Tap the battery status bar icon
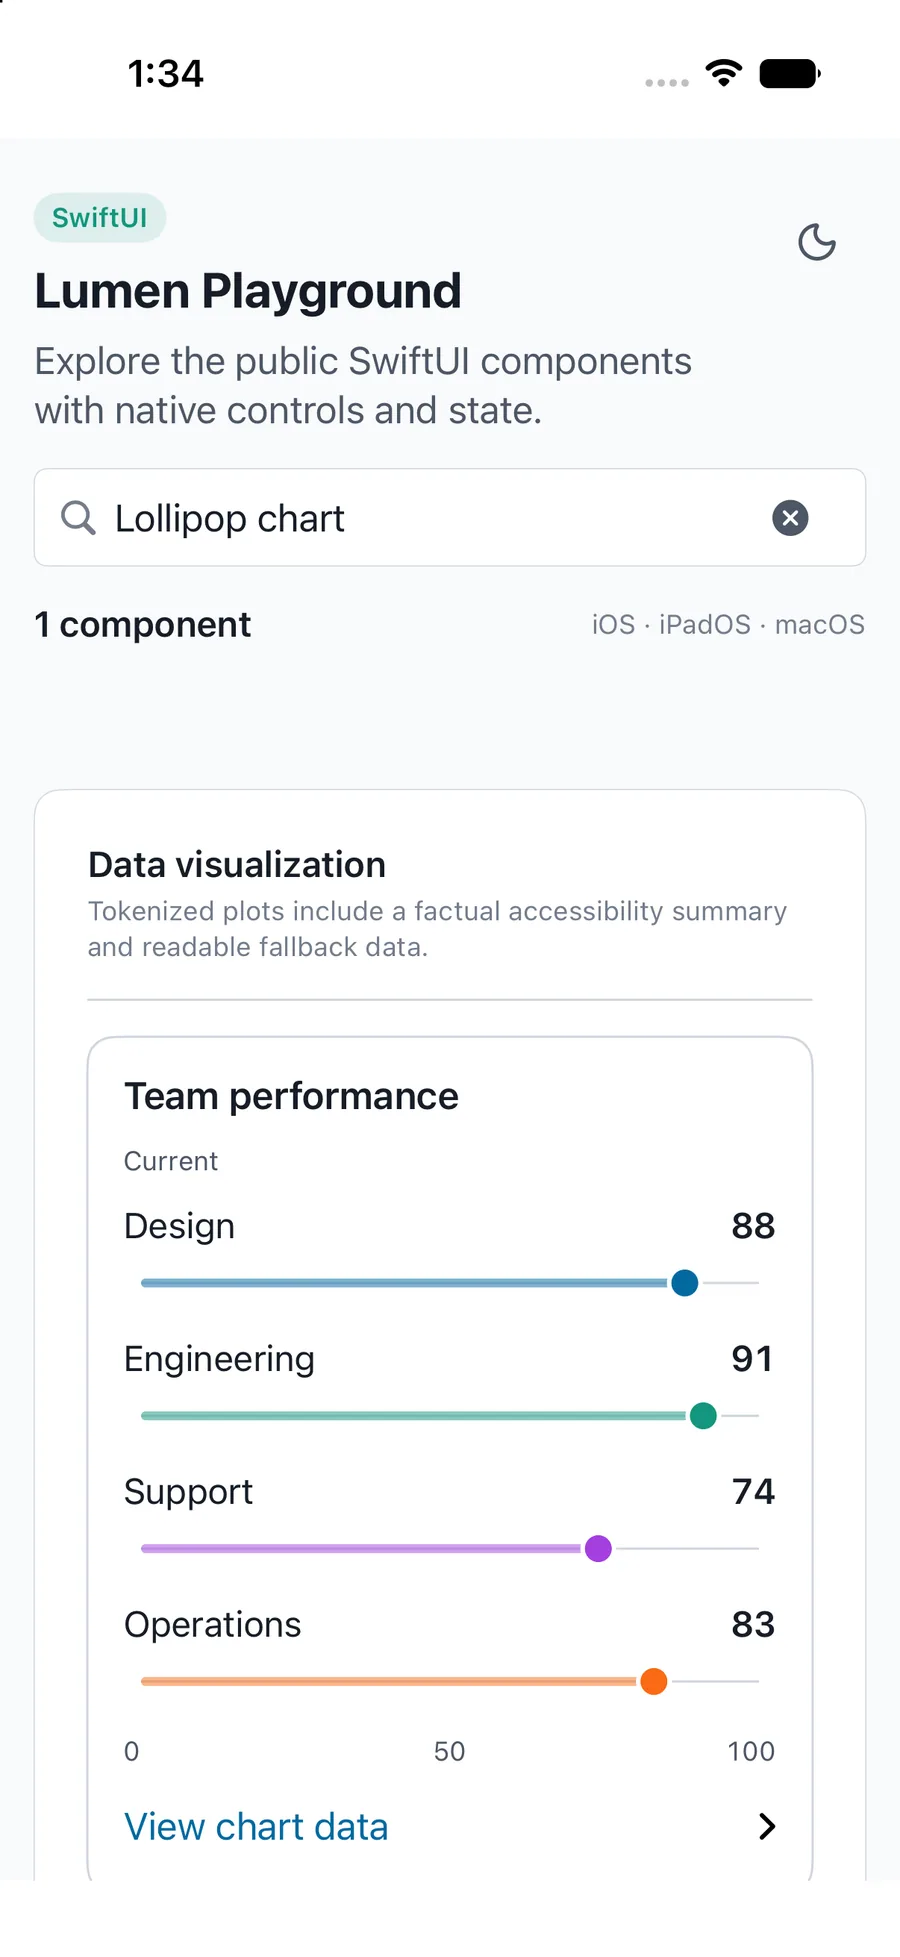900x1957 pixels. click(790, 74)
